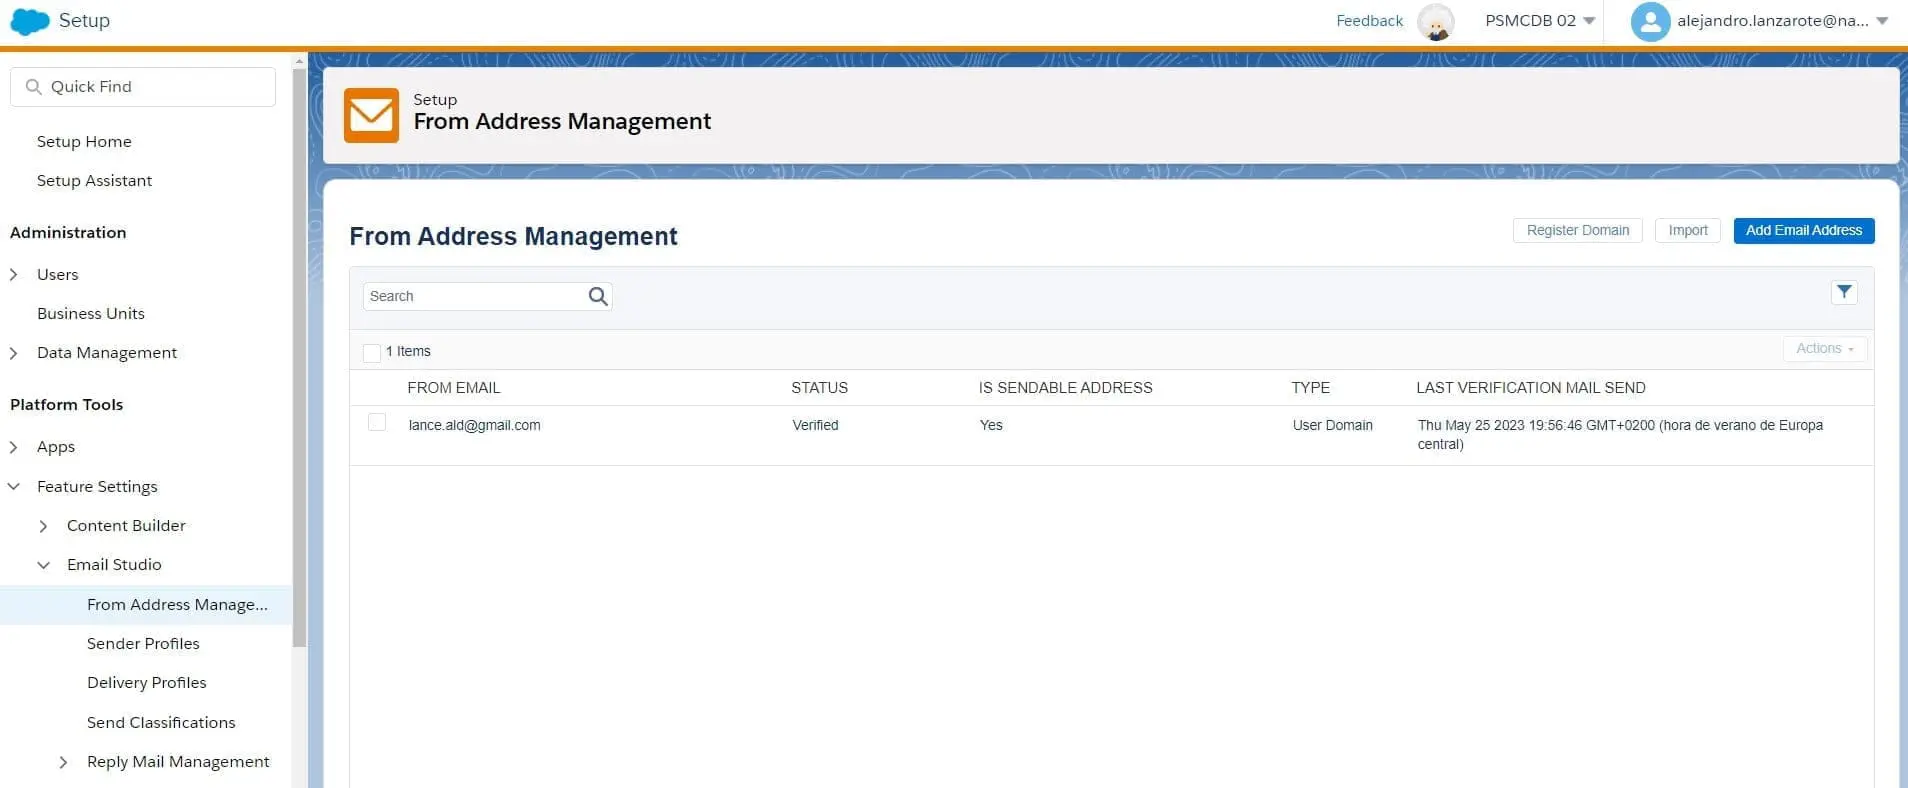The image size is (1908, 788).
Task: Click the Quick Find magnifier icon
Action: (34, 87)
